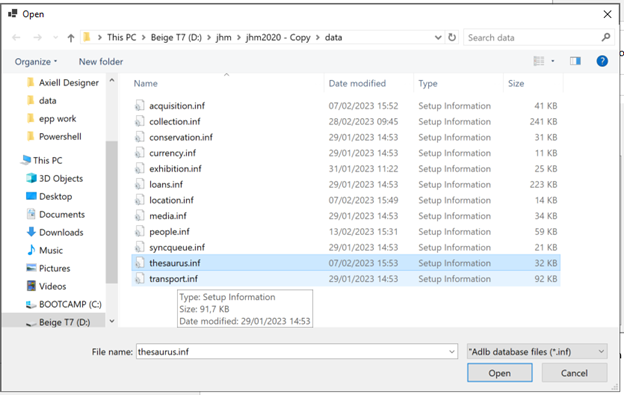
Task: Select This PC in navigation pane
Action: [42, 160]
